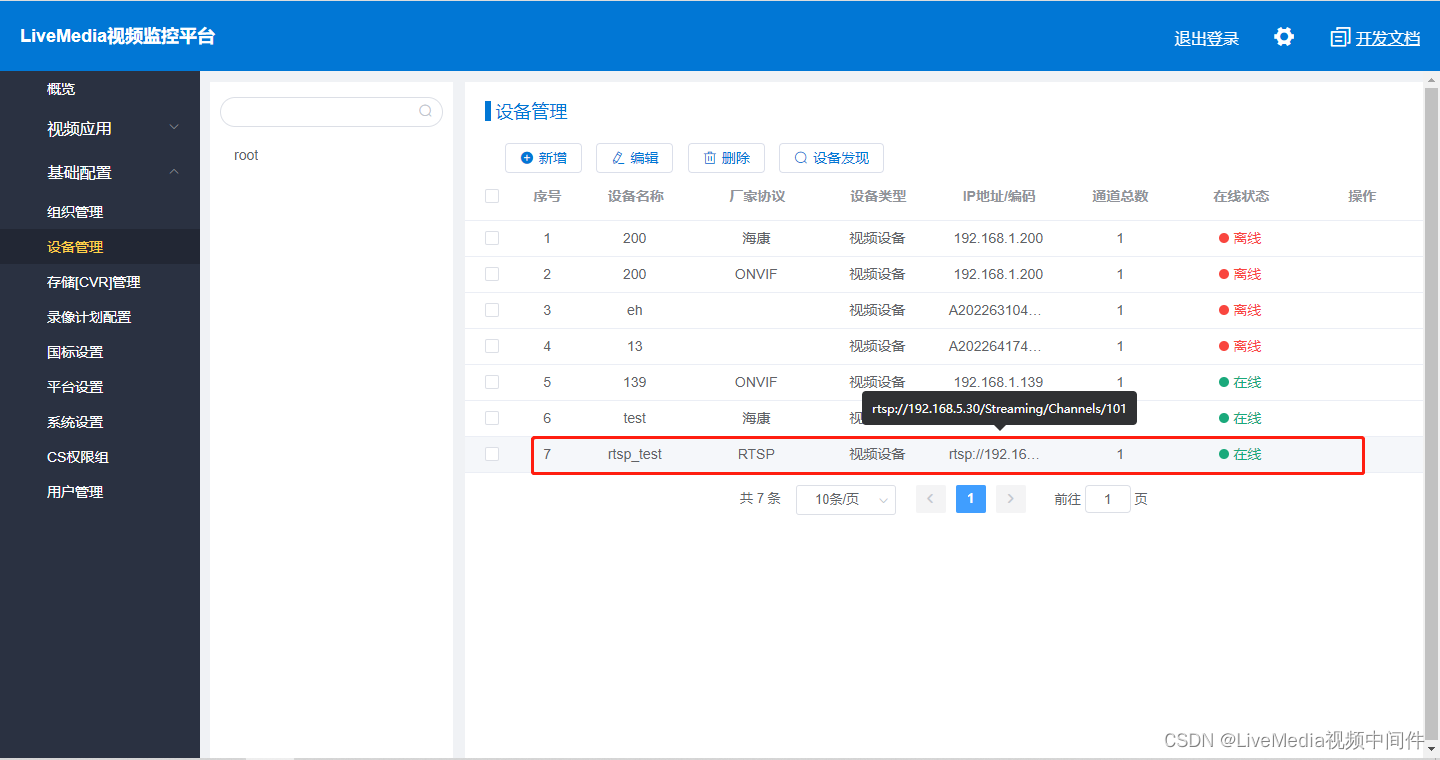1440x760 pixels.
Task: Click 离线 status in row 1
Action: (1240, 238)
